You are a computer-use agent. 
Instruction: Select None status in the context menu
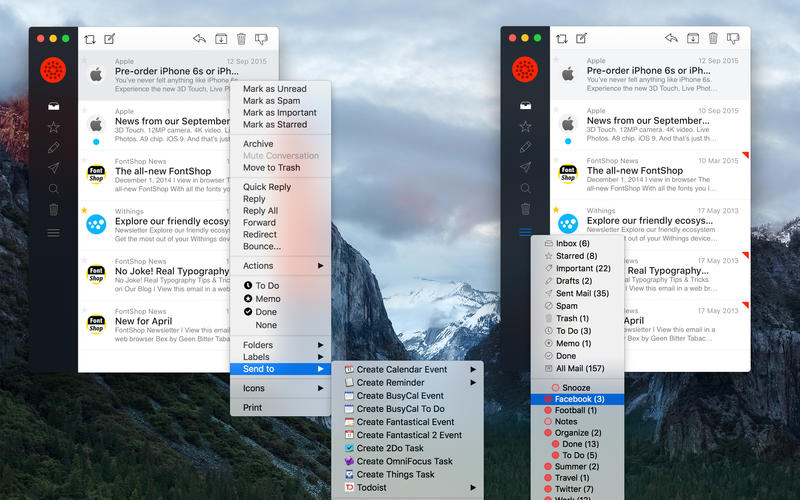click(266, 325)
